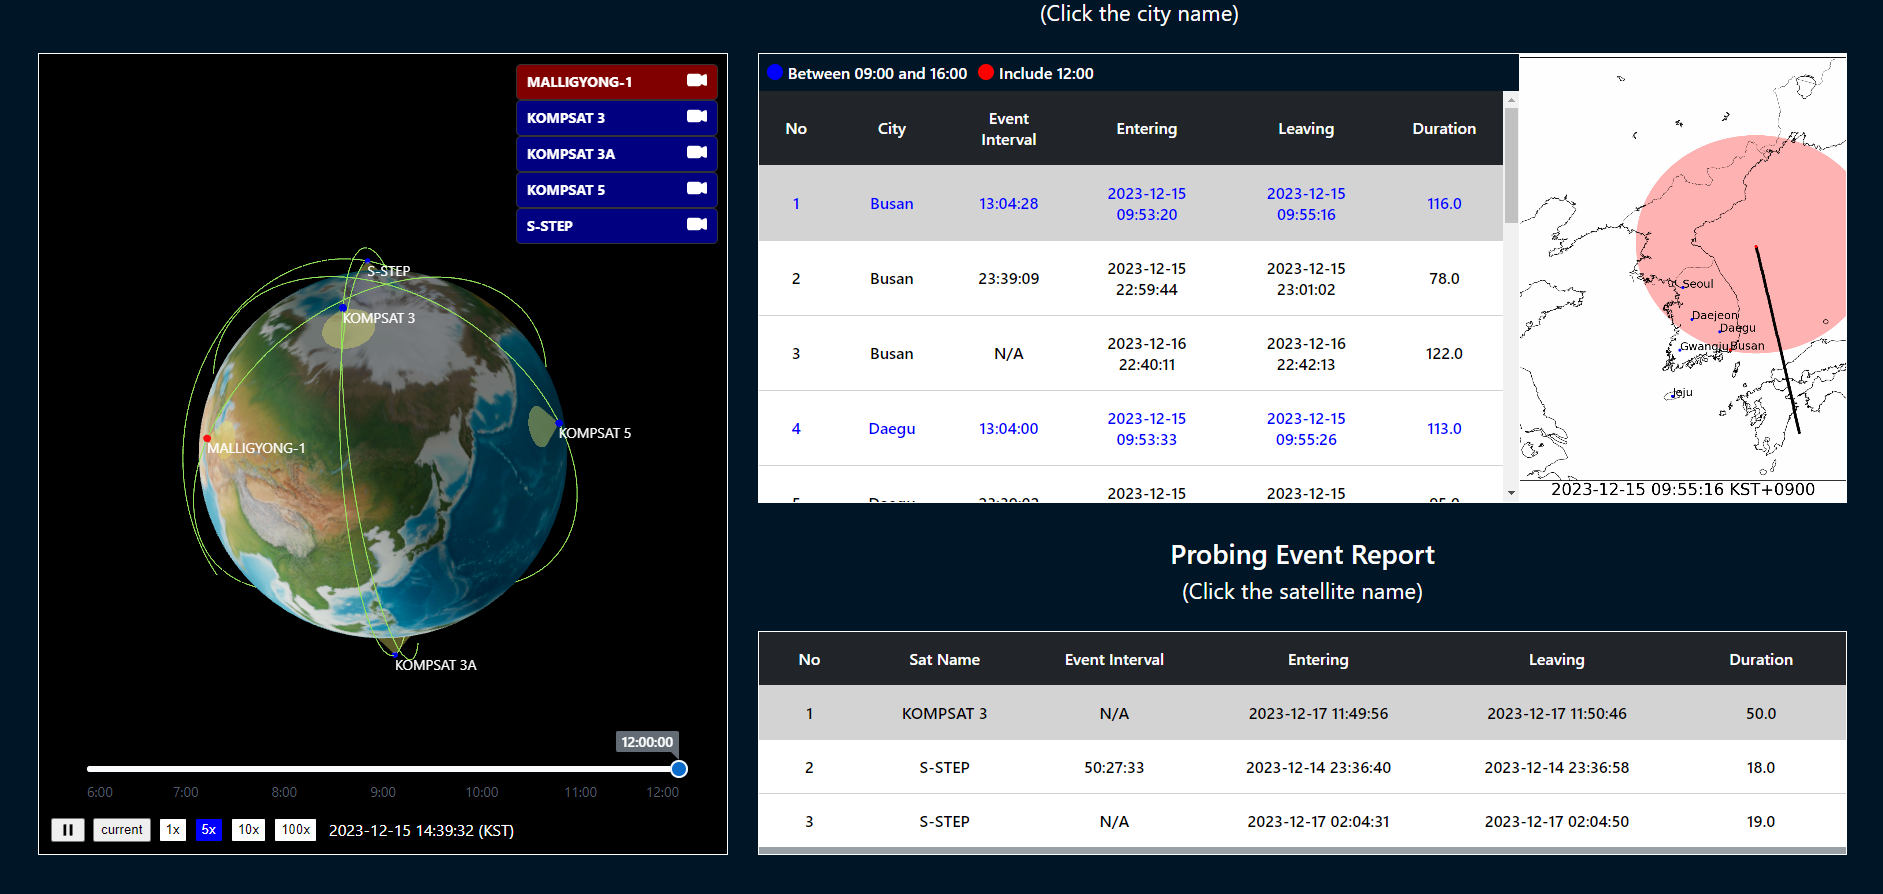The height and width of the screenshot is (894, 1883).
Task: Click red legend dot Include 12:00
Action: click(x=986, y=72)
